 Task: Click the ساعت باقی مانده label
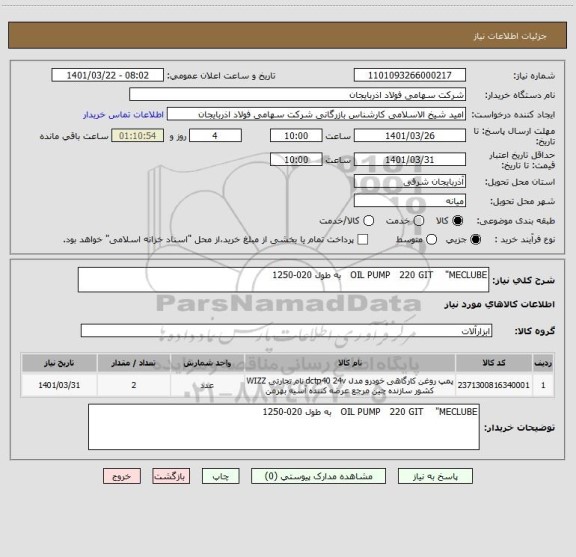(74, 136)
